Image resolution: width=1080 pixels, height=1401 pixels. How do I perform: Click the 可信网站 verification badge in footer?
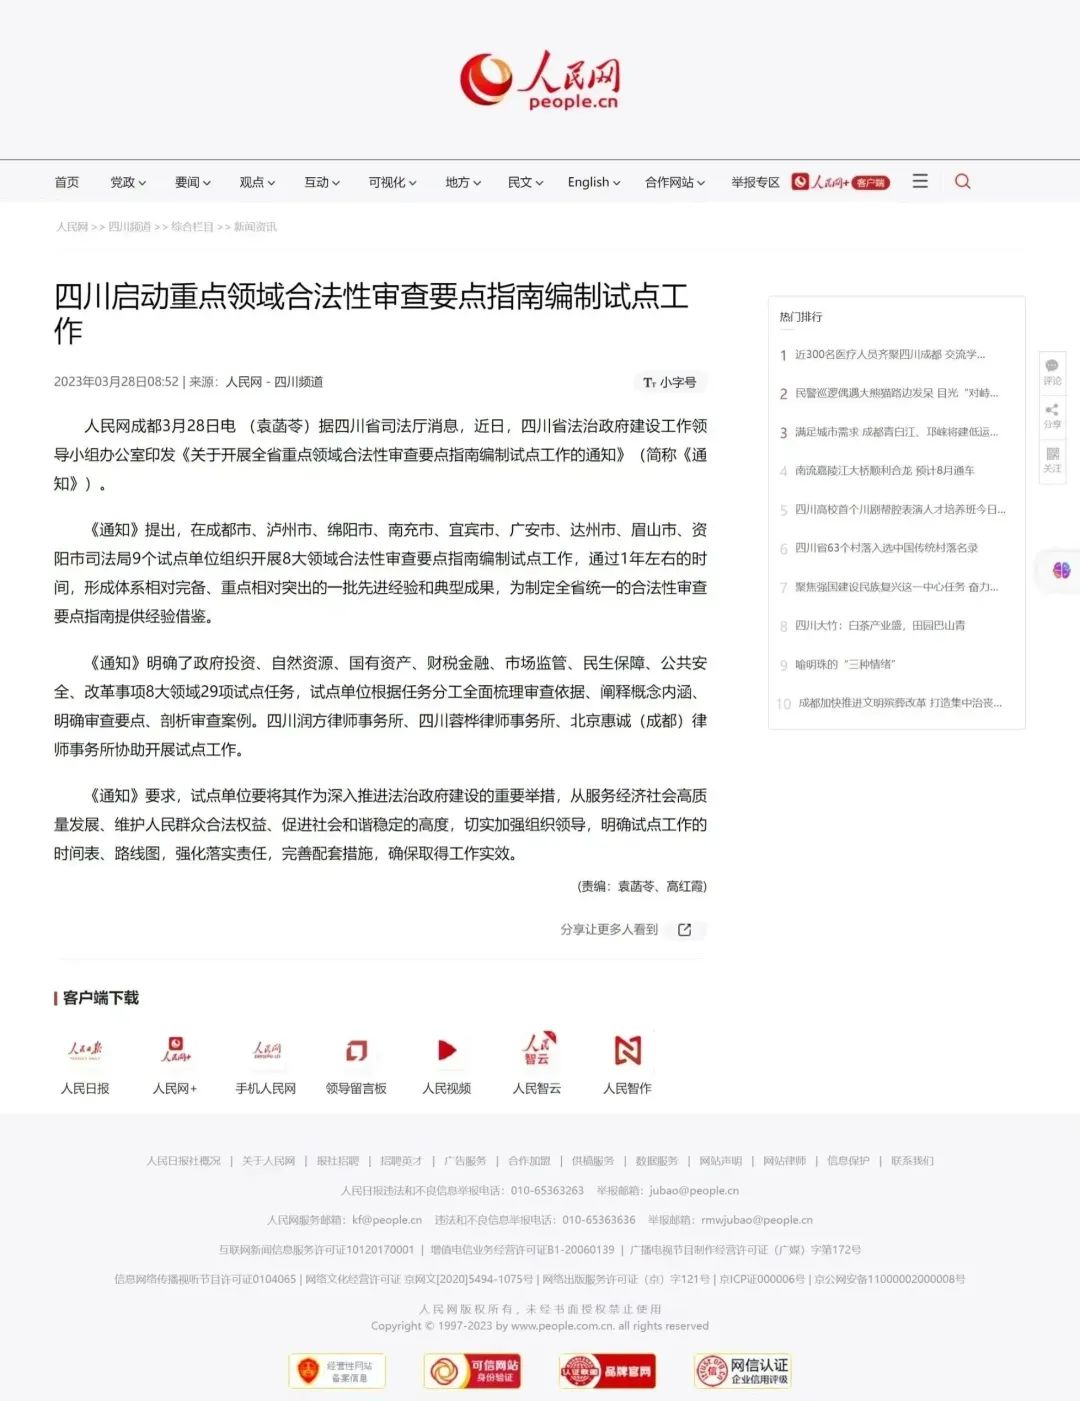click(x=472, y=1370)
